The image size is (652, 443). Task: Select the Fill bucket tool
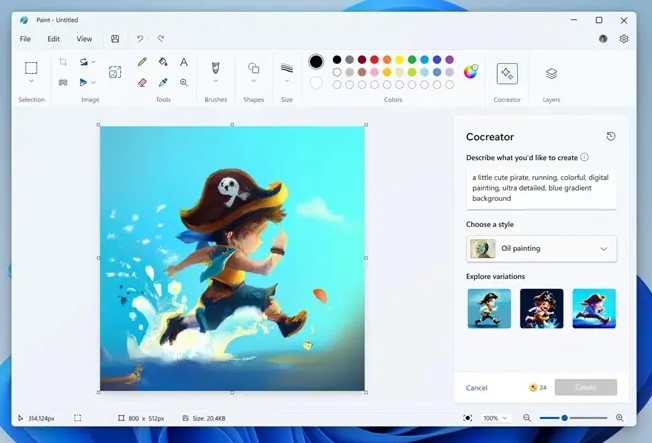163,62
